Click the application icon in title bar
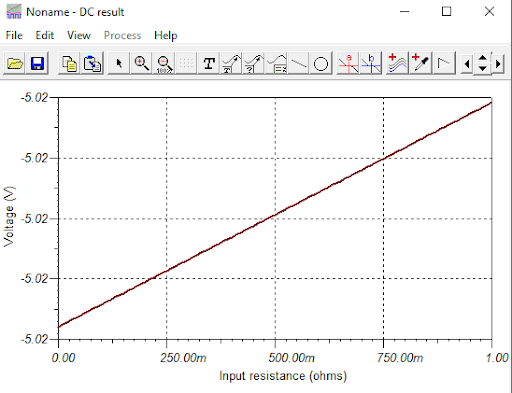 [14, 12]
